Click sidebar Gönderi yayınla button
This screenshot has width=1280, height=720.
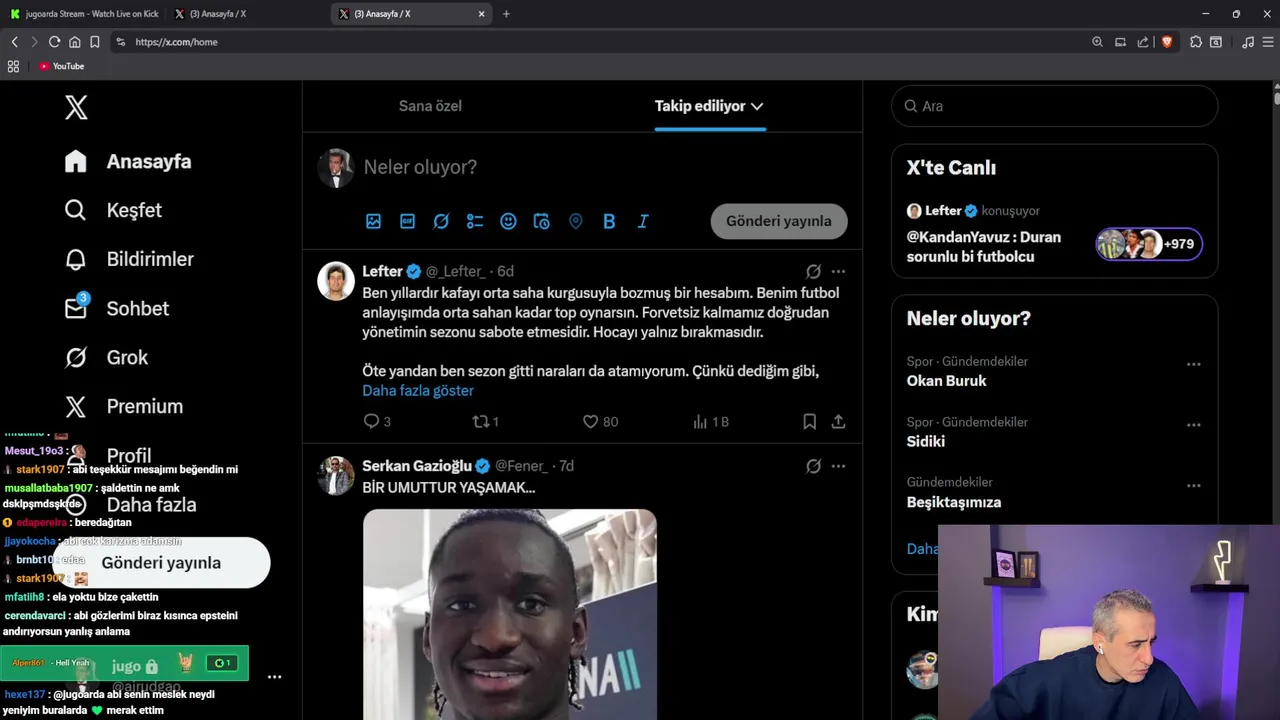coord(161,563)
